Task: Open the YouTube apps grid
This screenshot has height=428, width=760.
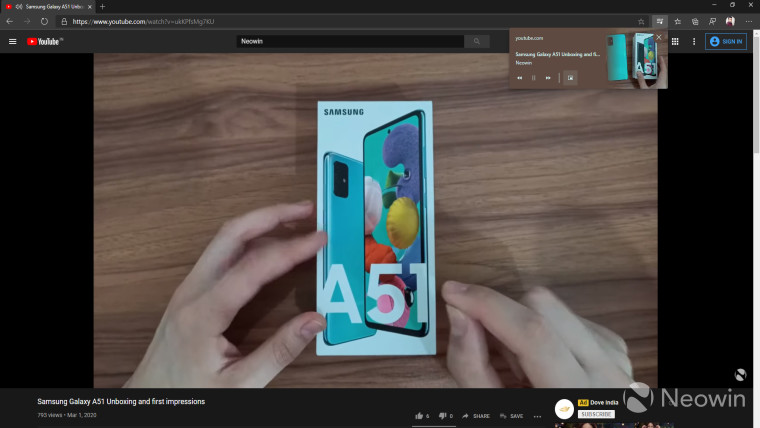Action: pyautogui.click(x=675, y=41)
